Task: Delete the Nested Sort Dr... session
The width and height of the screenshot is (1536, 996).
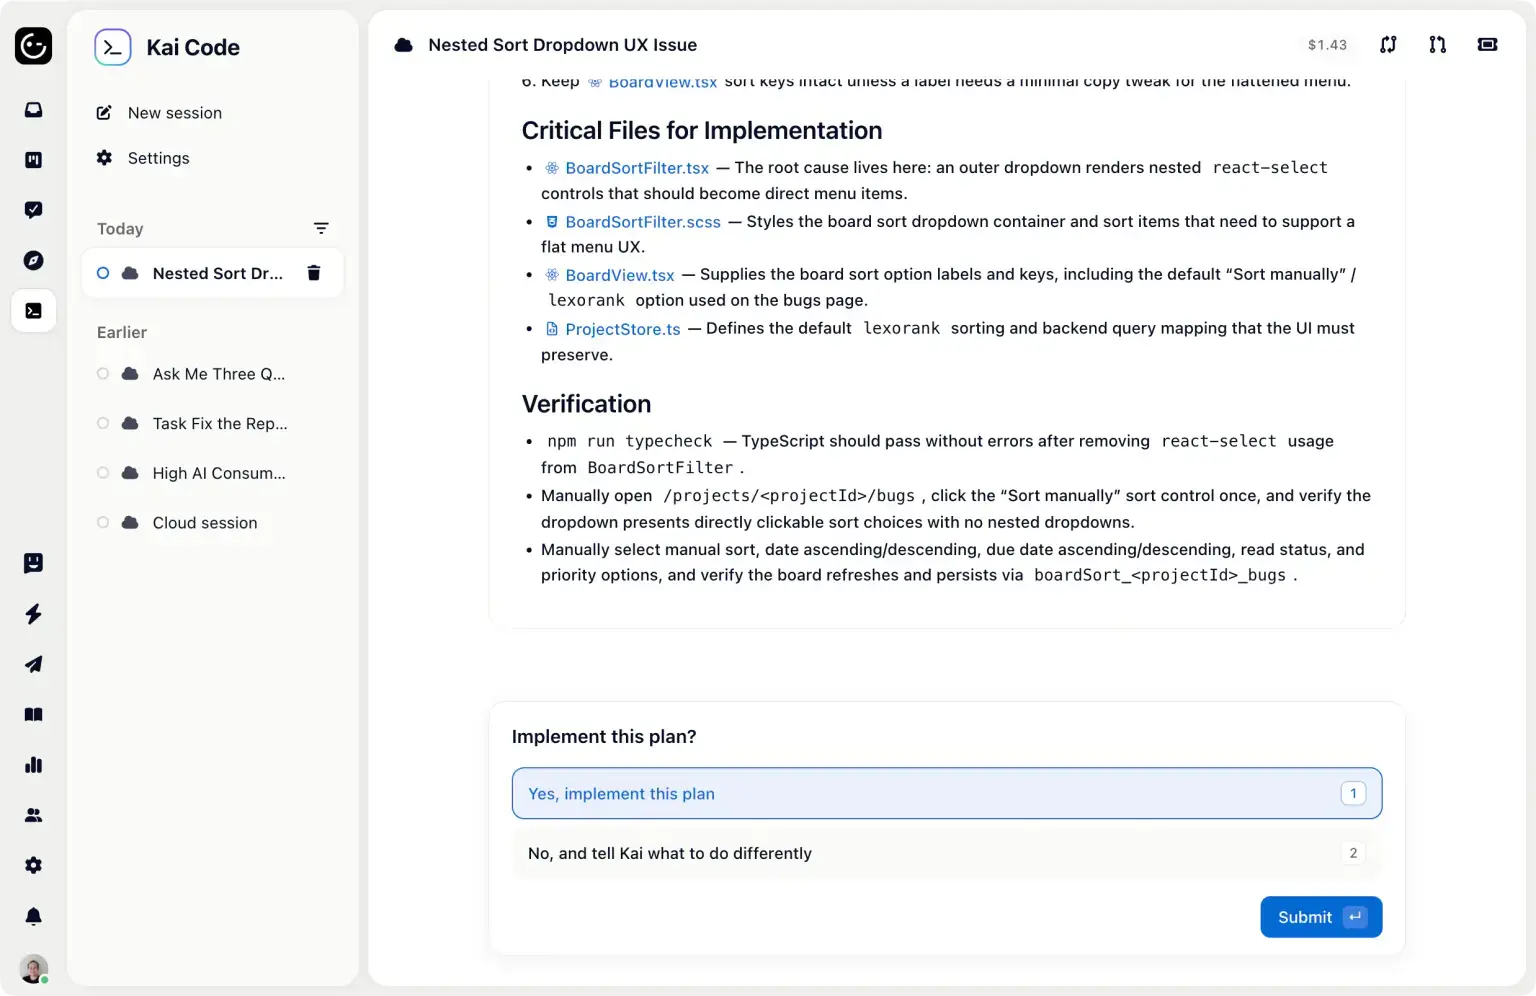Action: (313, 273)
